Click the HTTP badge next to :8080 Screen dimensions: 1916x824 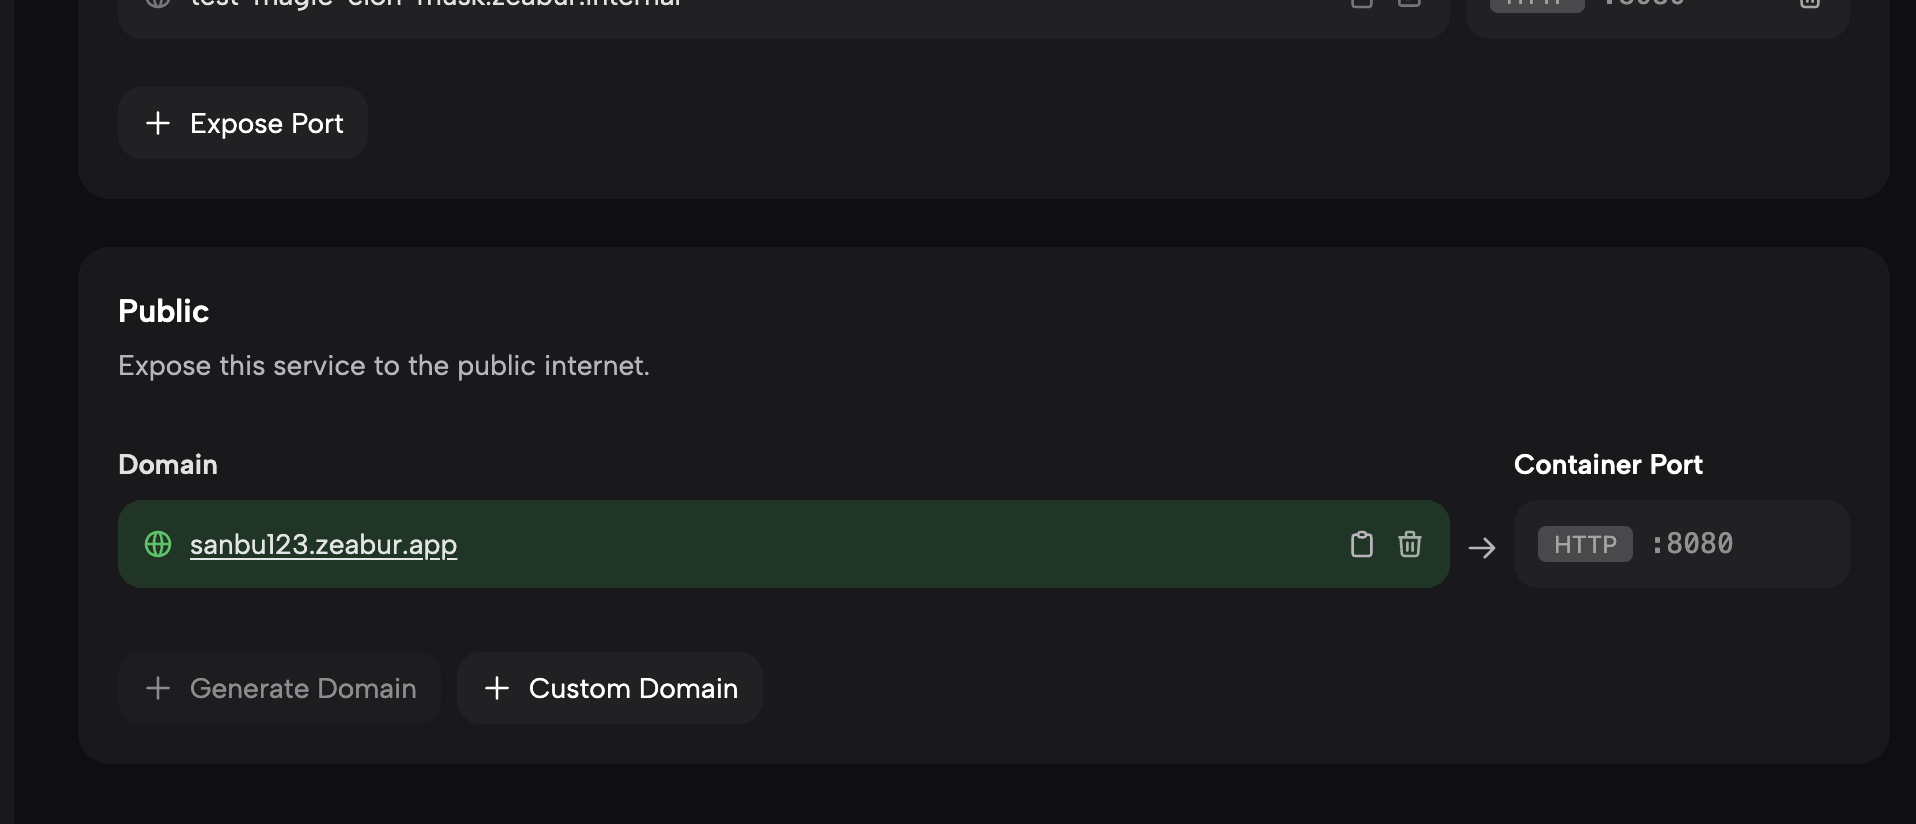click(x=1585, y=544)
